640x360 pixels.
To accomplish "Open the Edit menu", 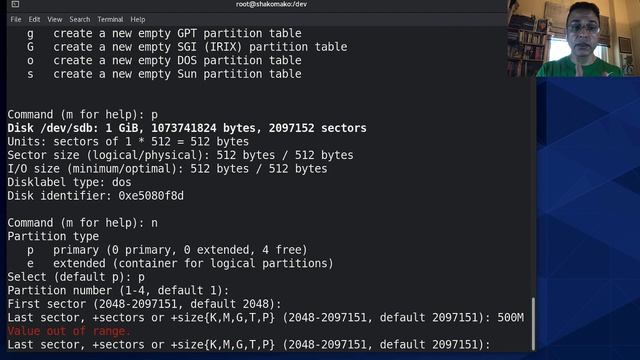I will [x=34, y=19].
